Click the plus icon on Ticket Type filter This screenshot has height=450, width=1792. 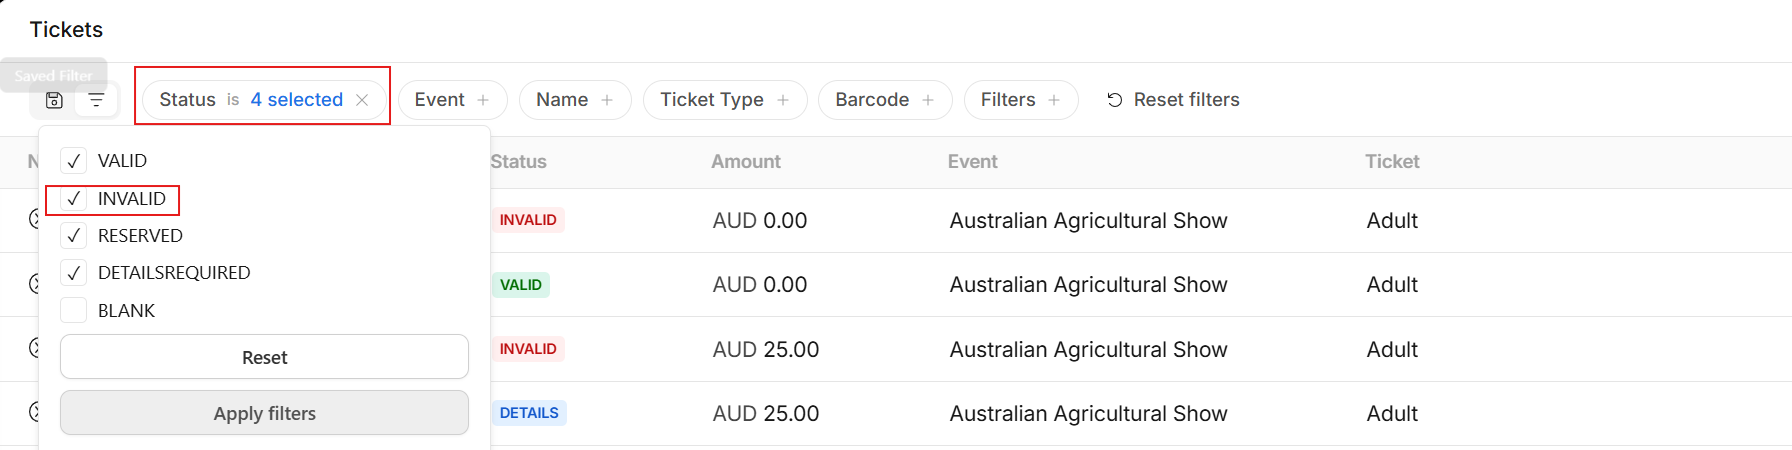click(x=783, y=100)
